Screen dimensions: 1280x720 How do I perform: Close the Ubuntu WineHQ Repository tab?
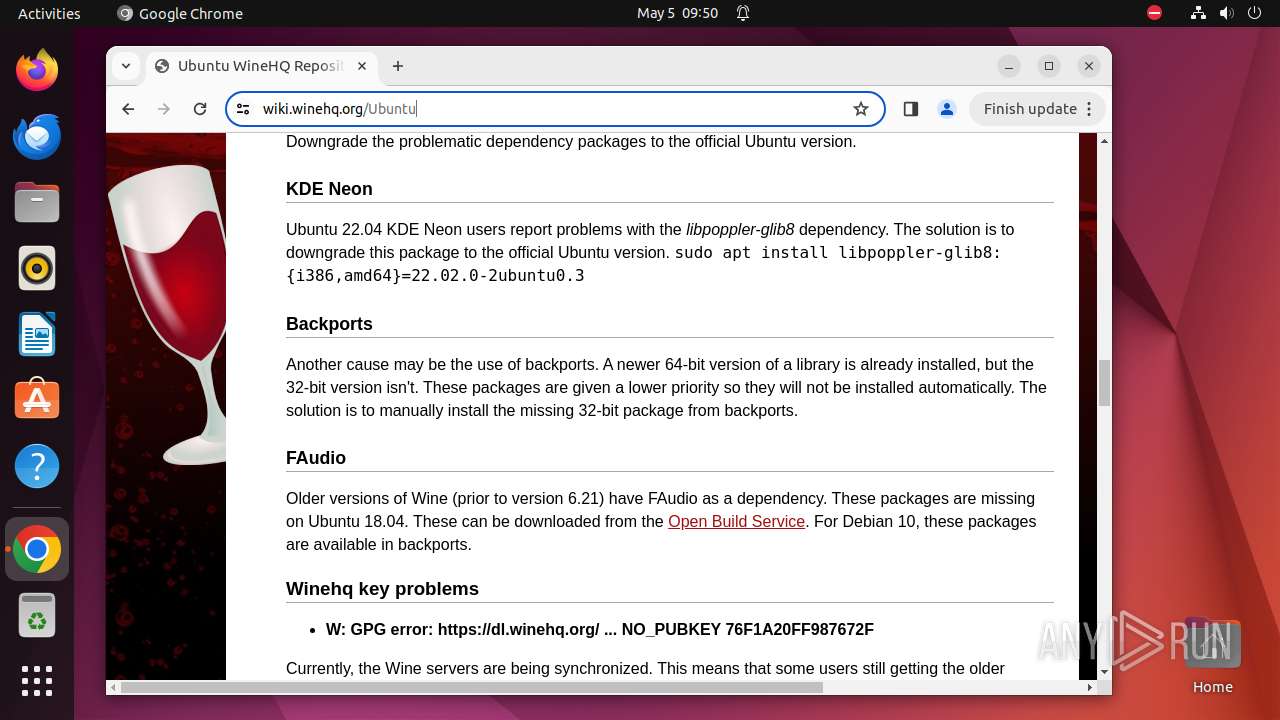[x=362, y=66]
